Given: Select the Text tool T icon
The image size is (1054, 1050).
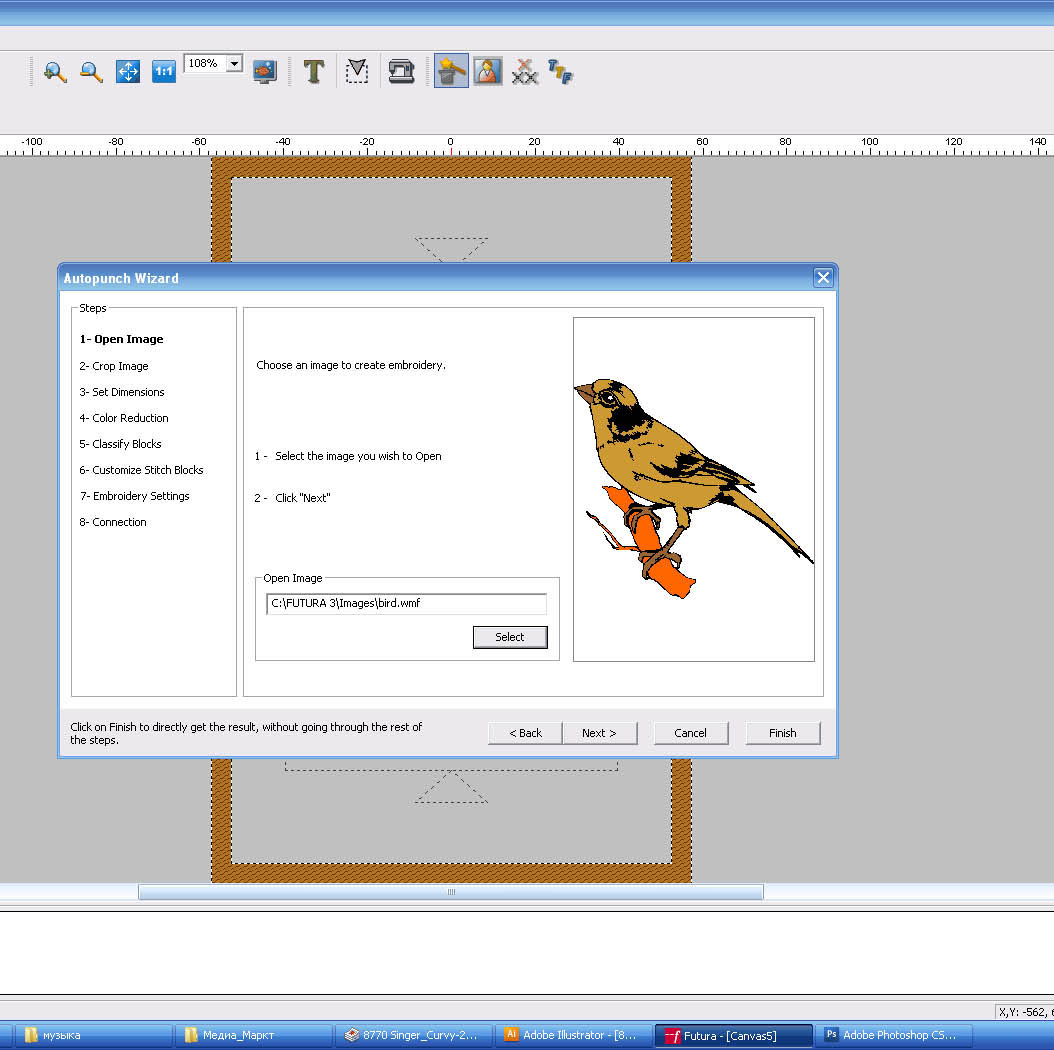Looking at the screenshot, I should [x=314, y=72].
